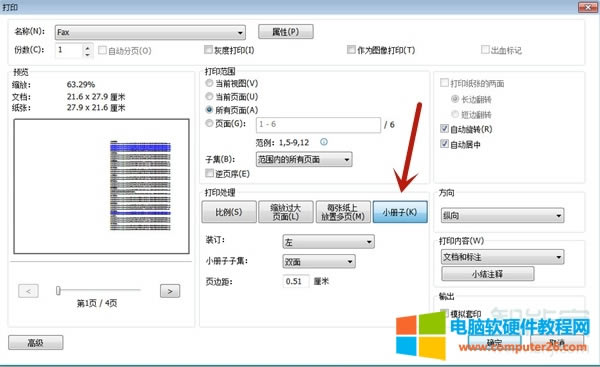Screen dimensions: 600x367
Task: Click the 每张纸上放置多页(M) button
Action: (x=343, y=212)
